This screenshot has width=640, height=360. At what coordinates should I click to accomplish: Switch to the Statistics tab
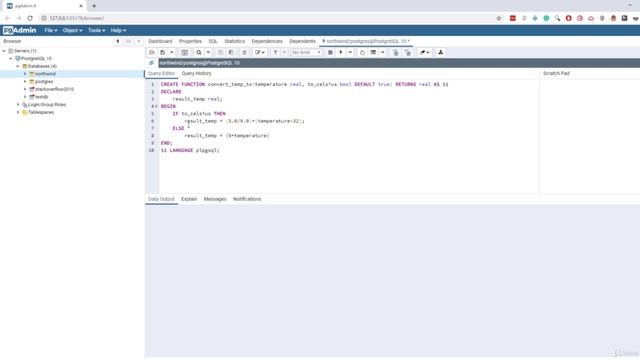(x=234, y=41)
